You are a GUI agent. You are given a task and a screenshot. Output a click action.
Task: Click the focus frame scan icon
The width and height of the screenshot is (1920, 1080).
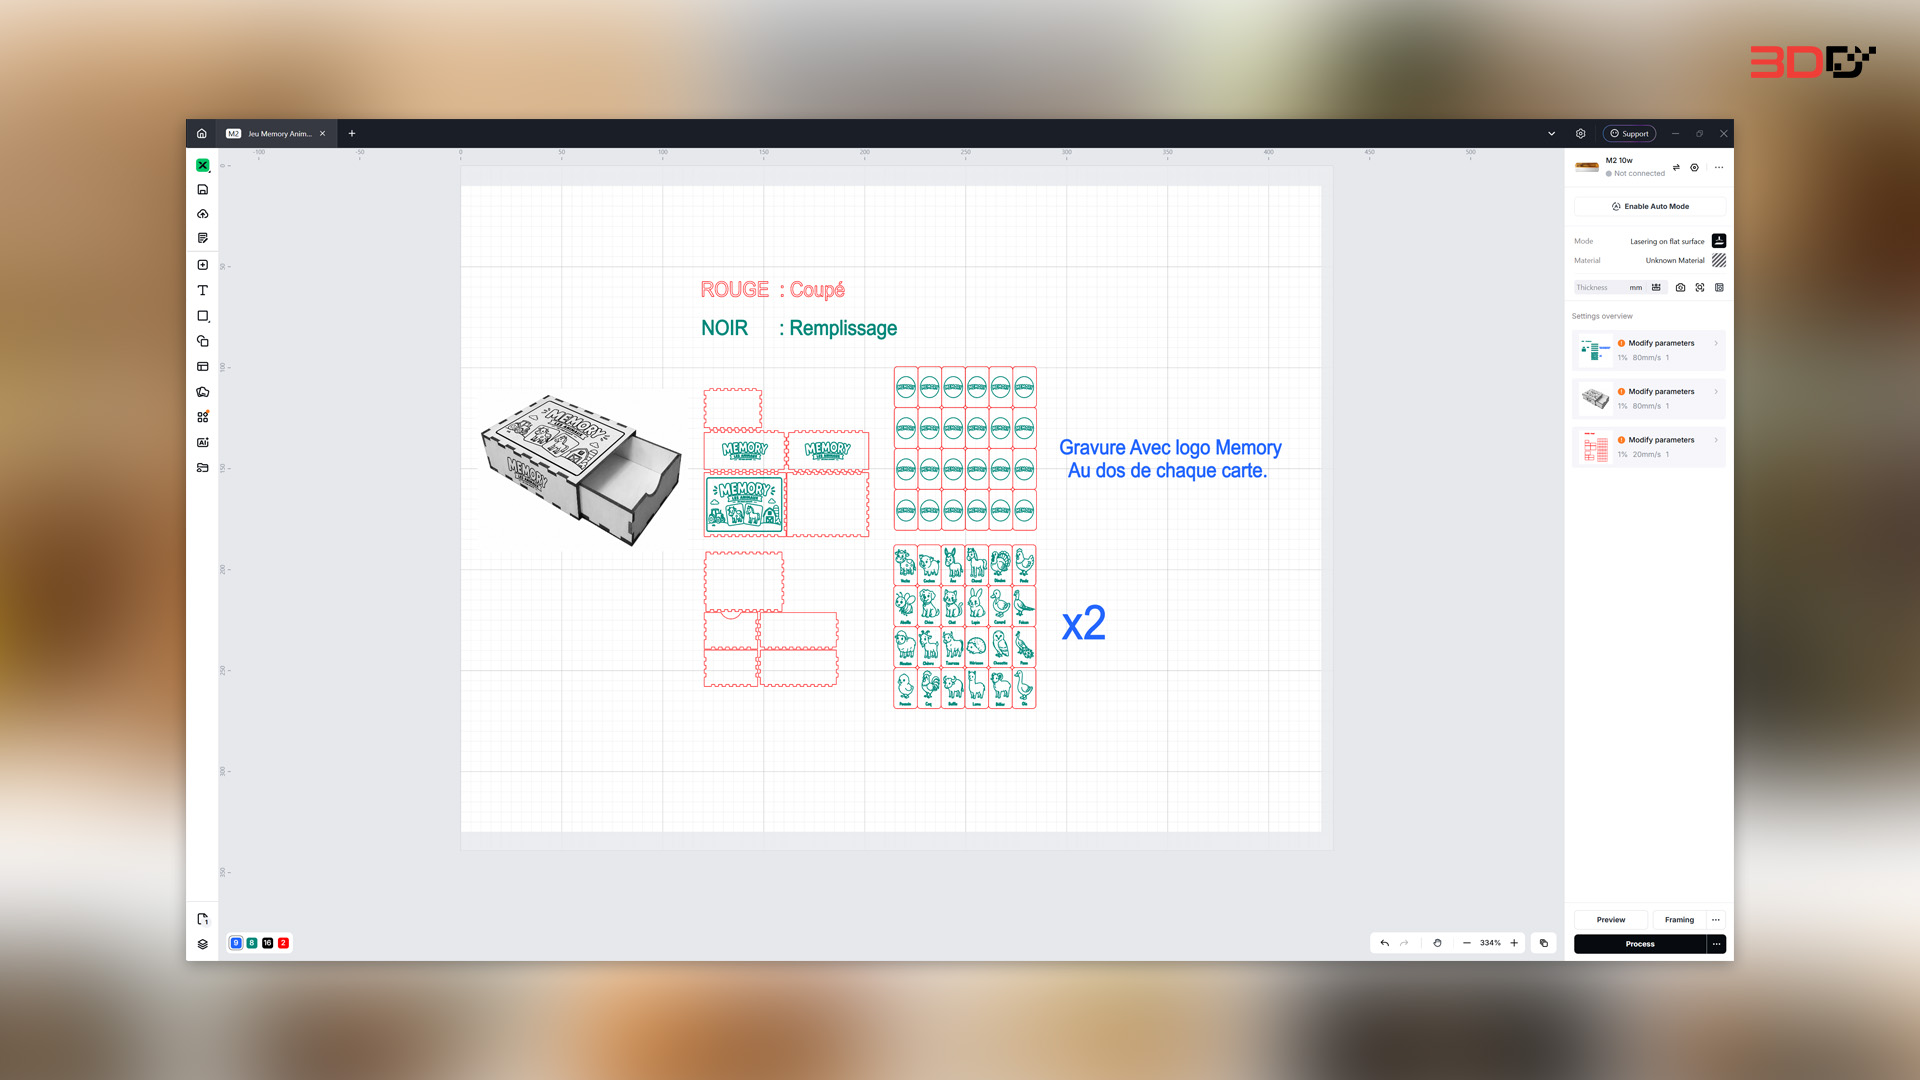[x=1700, y=288]
